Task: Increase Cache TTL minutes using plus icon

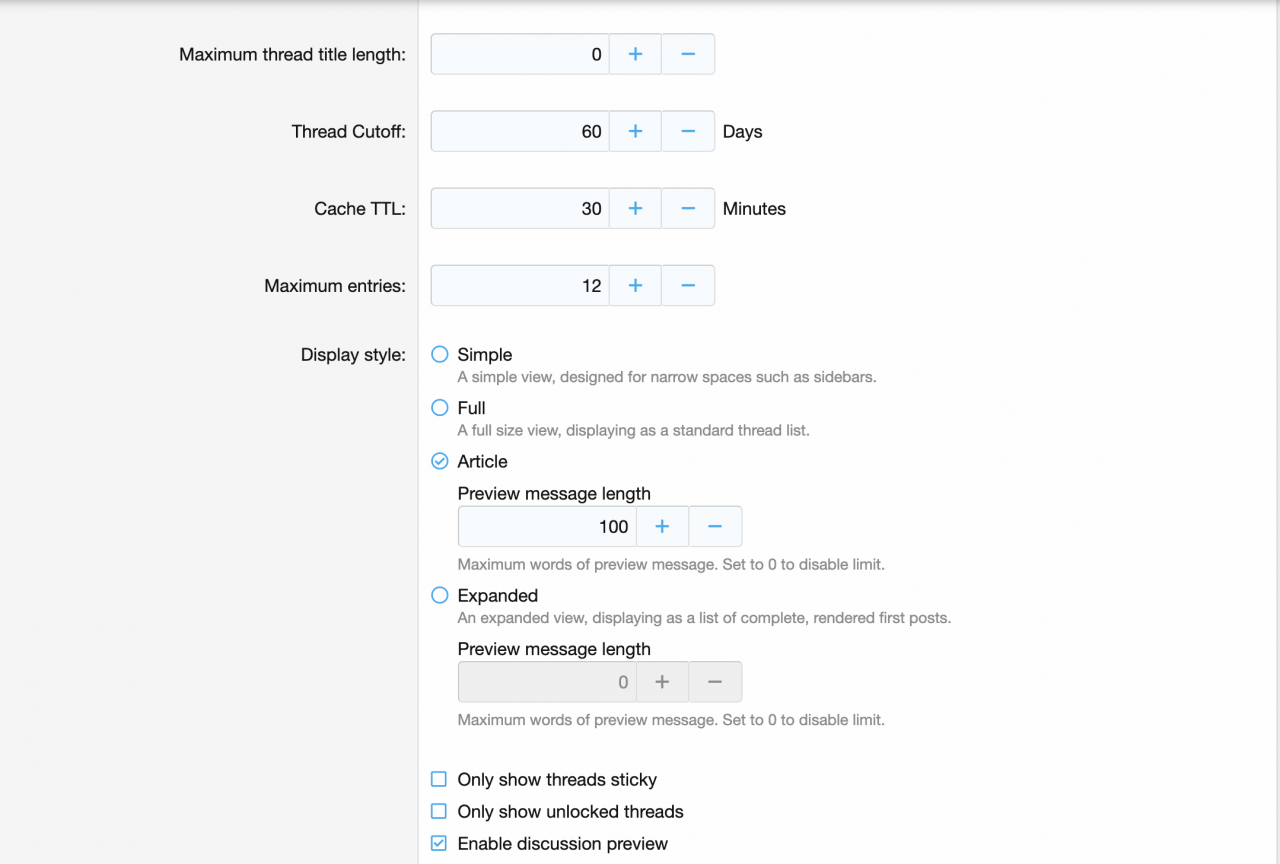Action: tap(635, 208)
